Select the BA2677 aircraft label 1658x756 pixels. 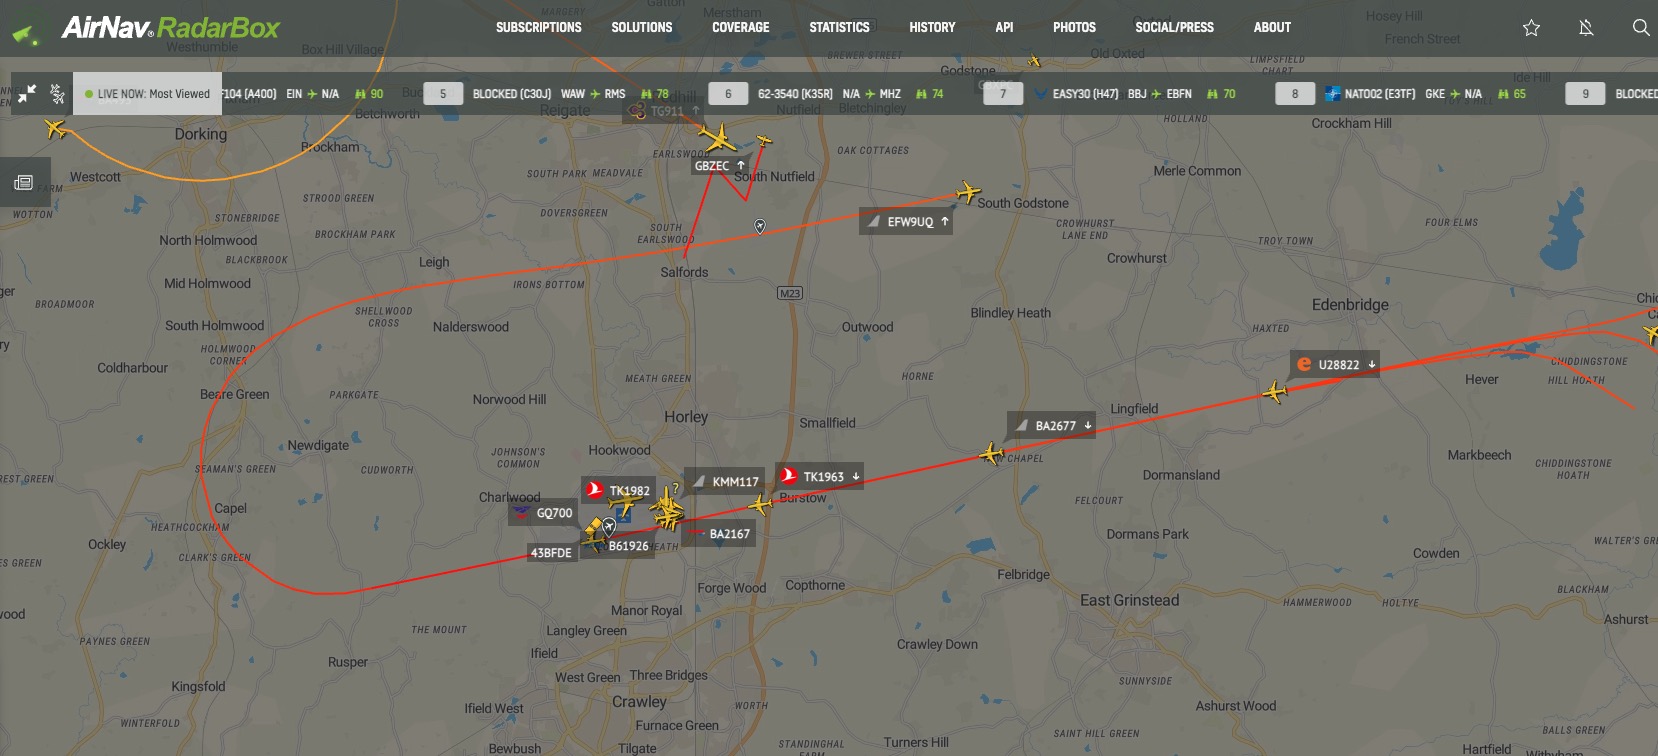pyautogui.click(x=1053, y=426)
